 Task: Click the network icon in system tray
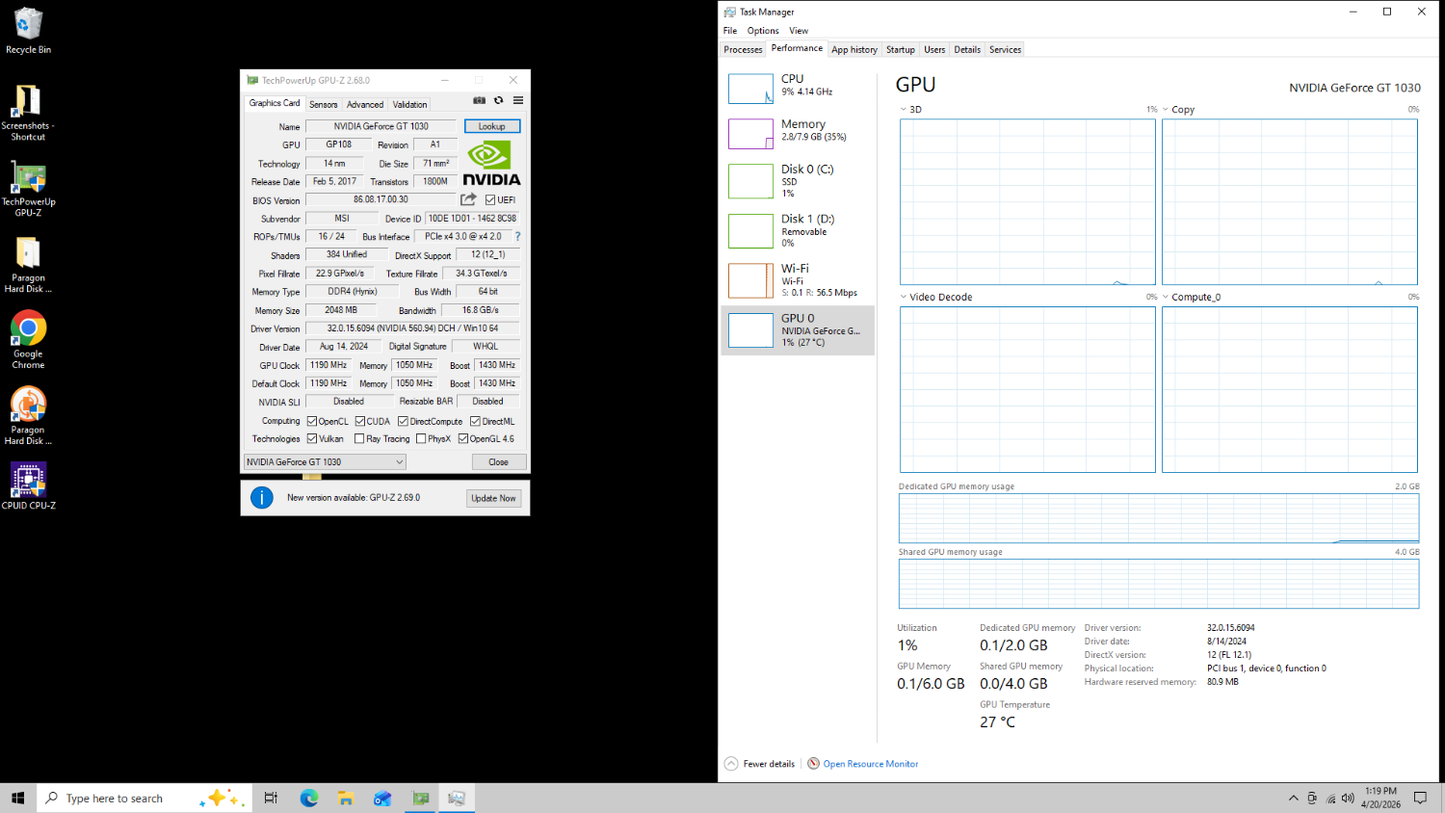coord(1331,798)
